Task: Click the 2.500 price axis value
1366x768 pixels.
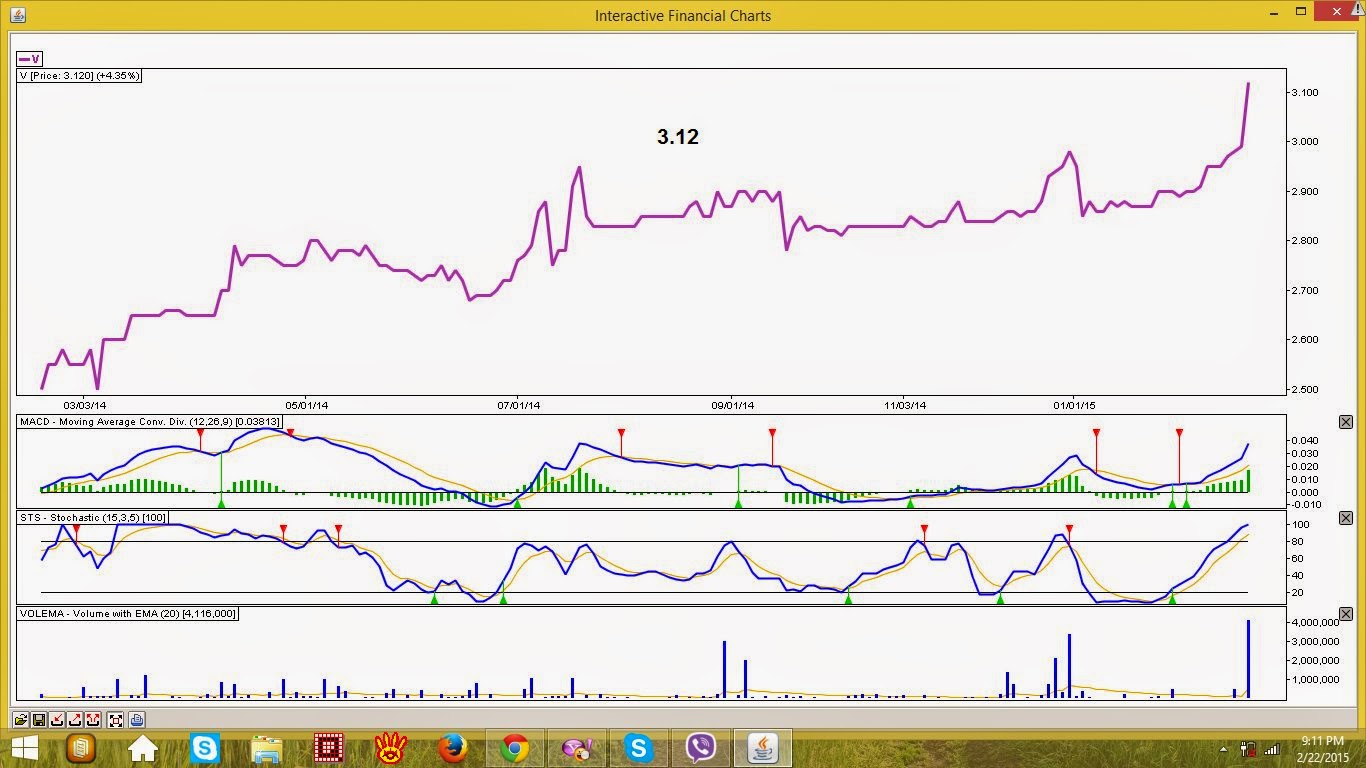Action: click(1305, 390)
